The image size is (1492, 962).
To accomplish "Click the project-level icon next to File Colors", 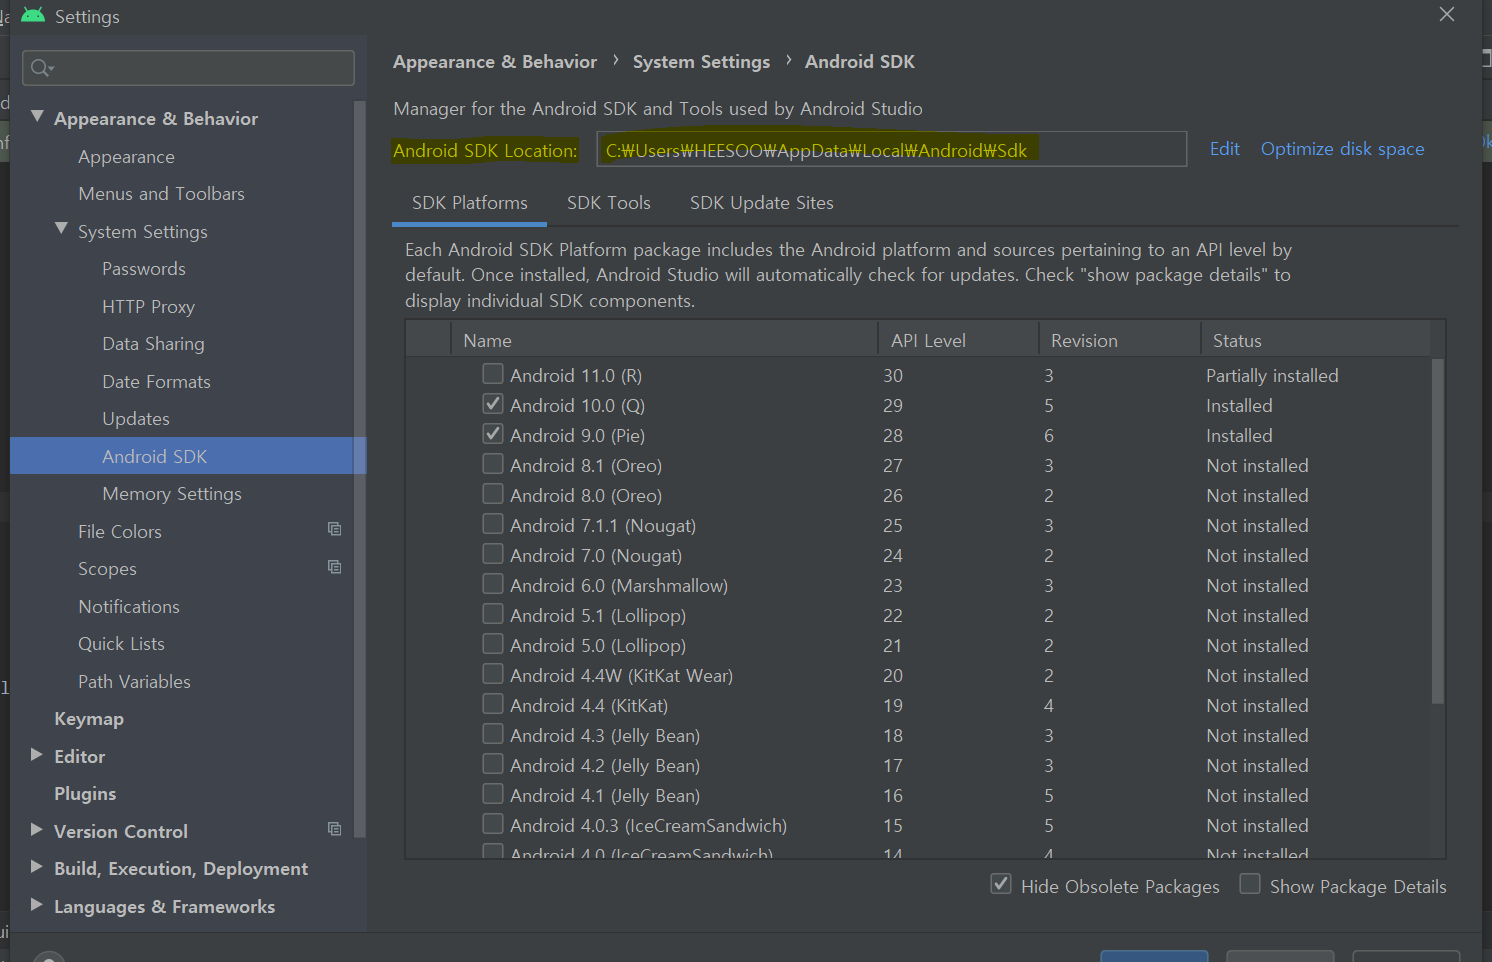I will coord(335,529).
